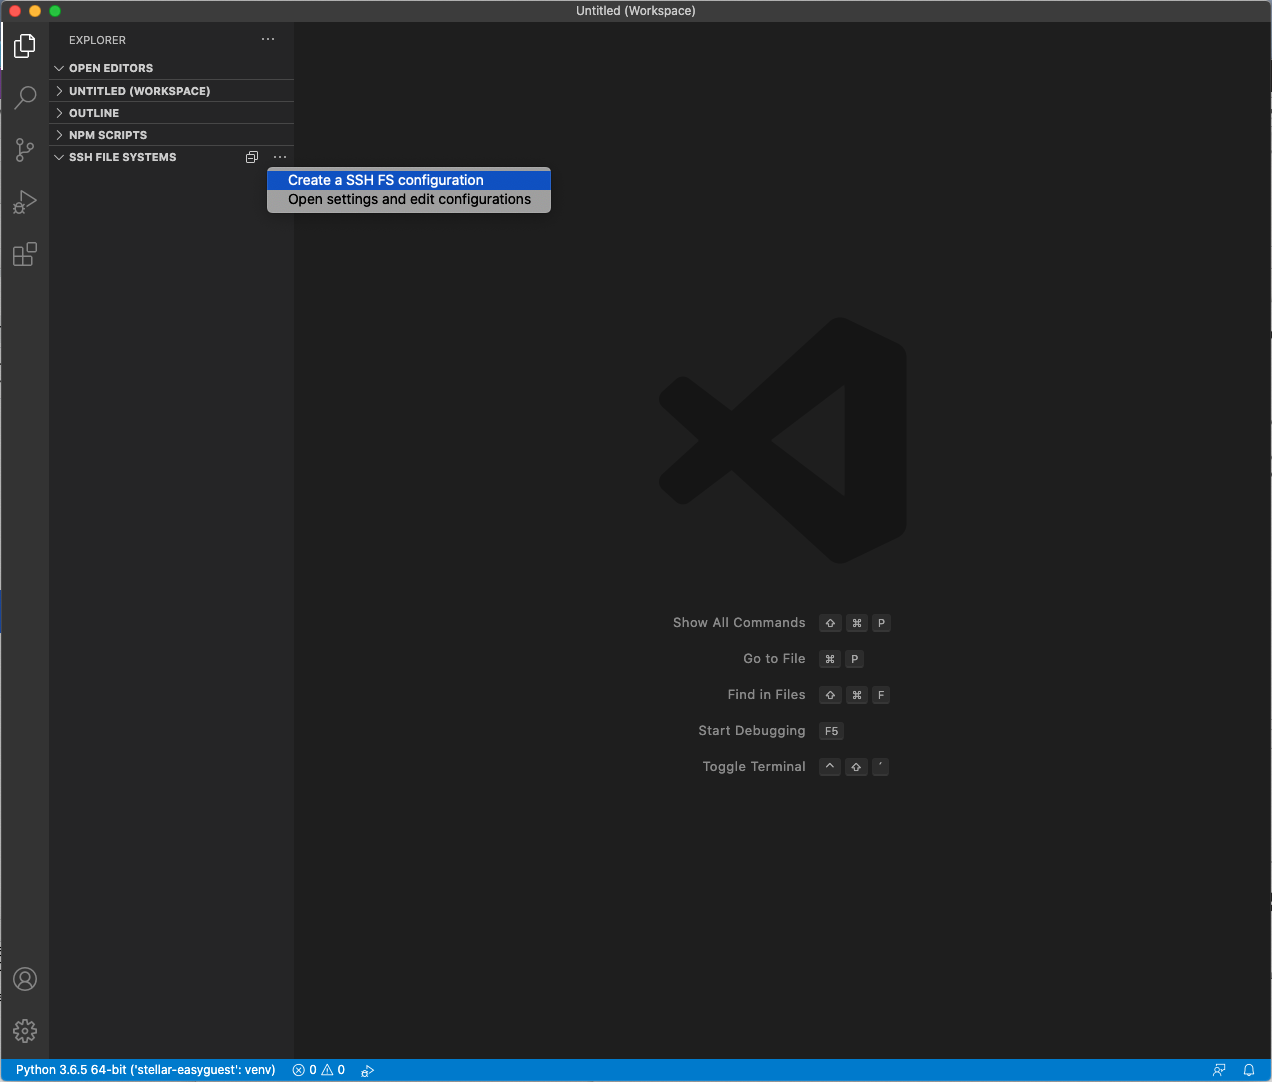Open the Run and Debug view
This screenshot has width=1272, height=1082.
point(25,202)
